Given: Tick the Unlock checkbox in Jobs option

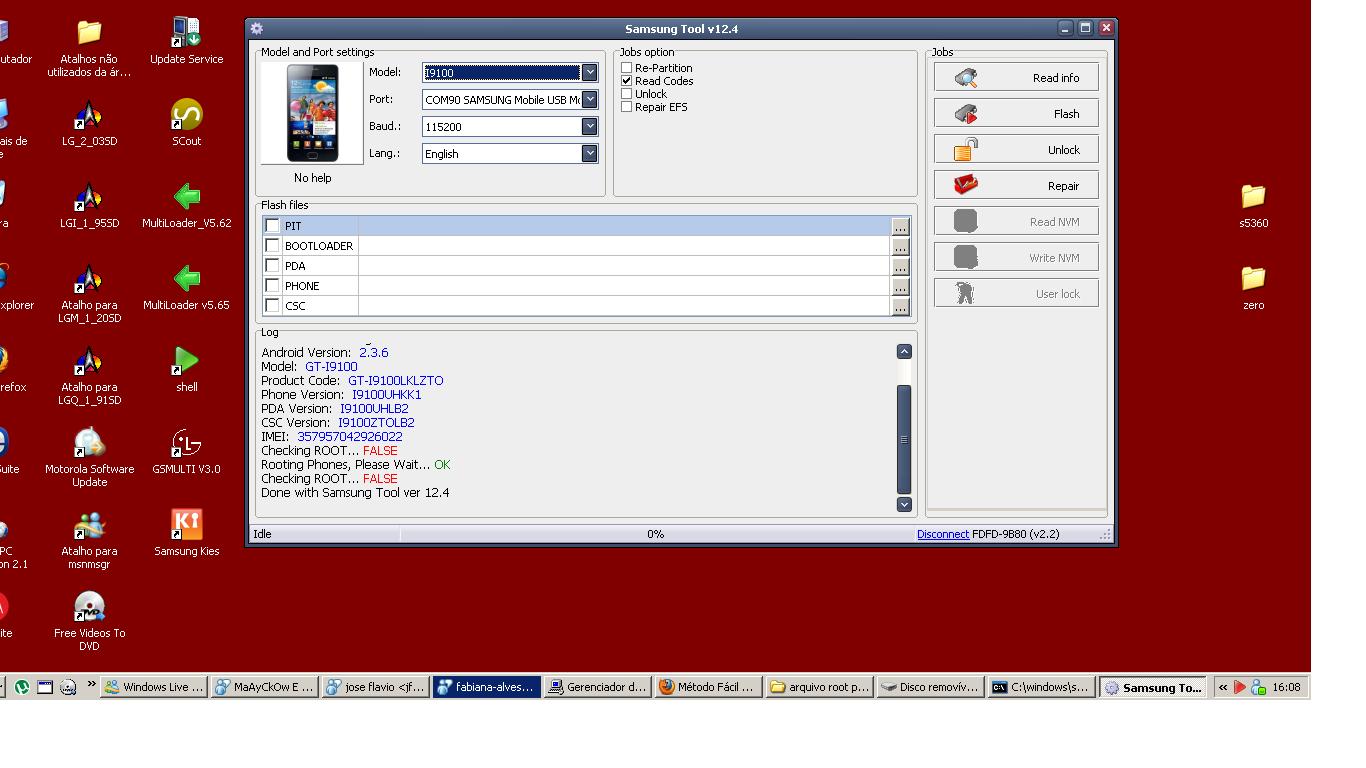Looking at the screenshot, I should coord(627,94).
